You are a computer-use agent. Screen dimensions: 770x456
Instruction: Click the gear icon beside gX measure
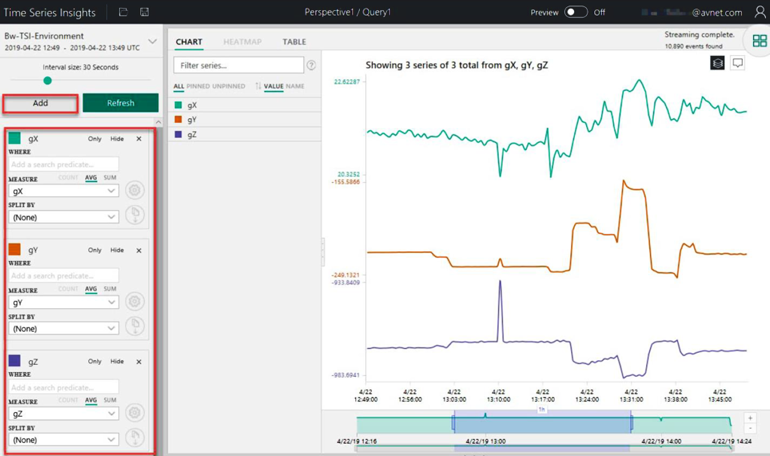tap(134, 190)
